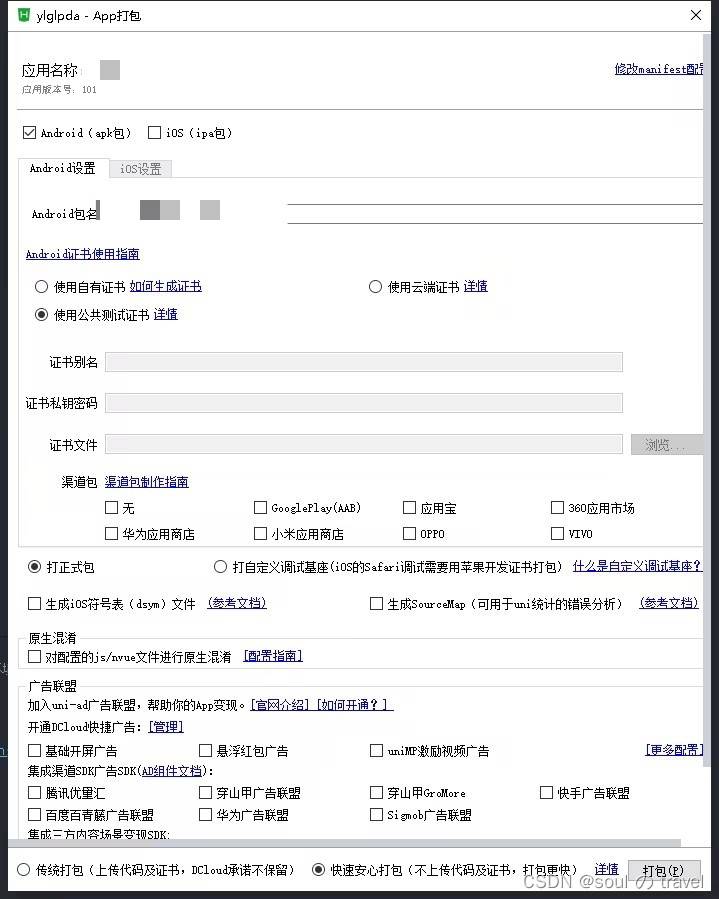Close the App打包 dialog

point(695,15)
